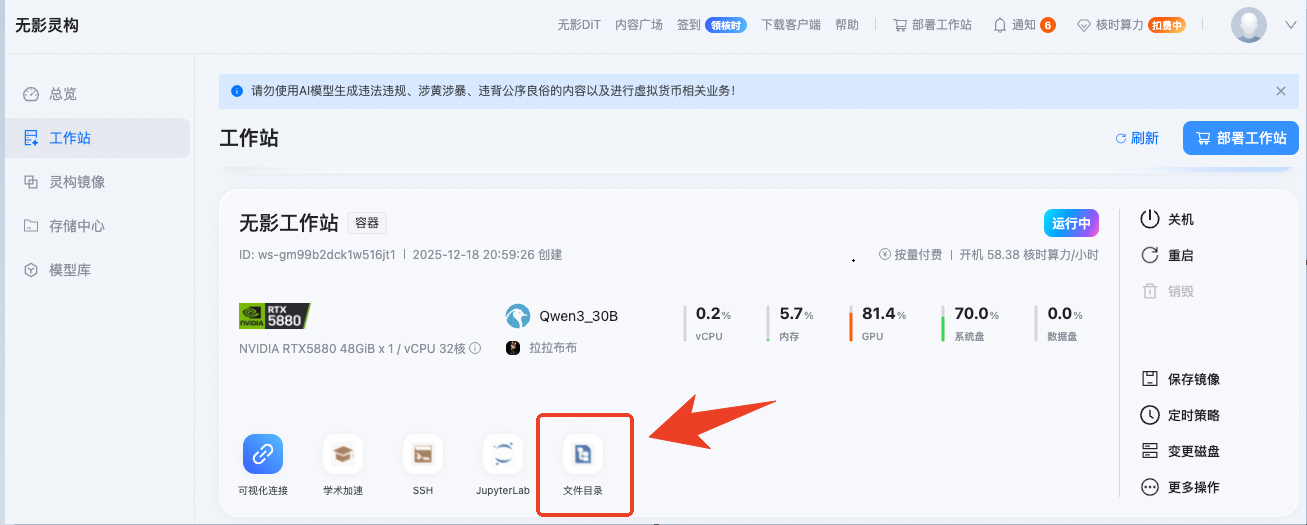The height and width of the screenshot is (525, 1307).
Task: Launch JupyterLab from the workstation
Action: [x=503, y=455]
